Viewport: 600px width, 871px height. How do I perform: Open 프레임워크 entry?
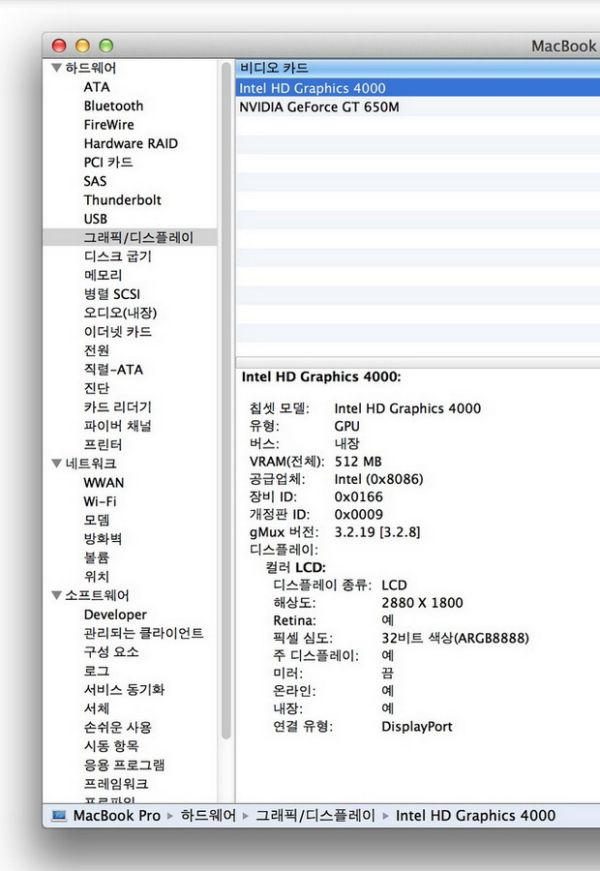click(116, 784)
